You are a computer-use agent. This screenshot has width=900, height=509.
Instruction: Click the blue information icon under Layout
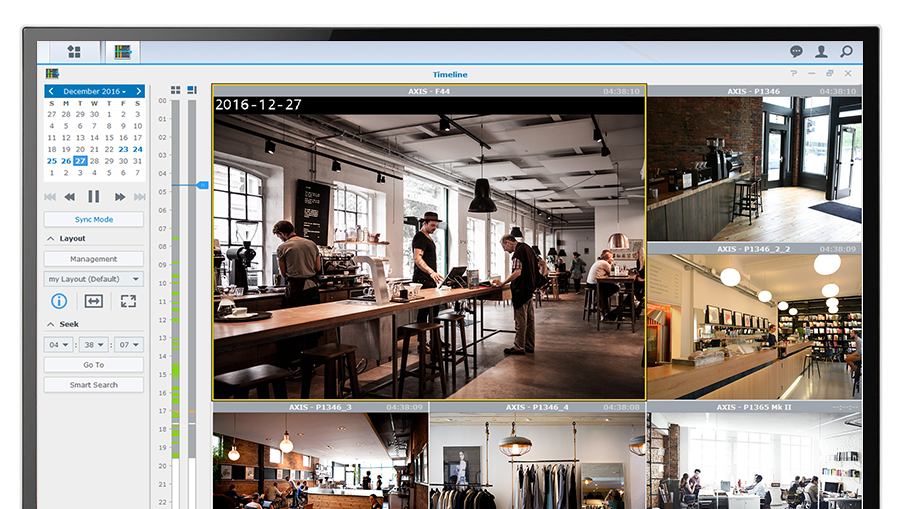click(x=59, y=301)
